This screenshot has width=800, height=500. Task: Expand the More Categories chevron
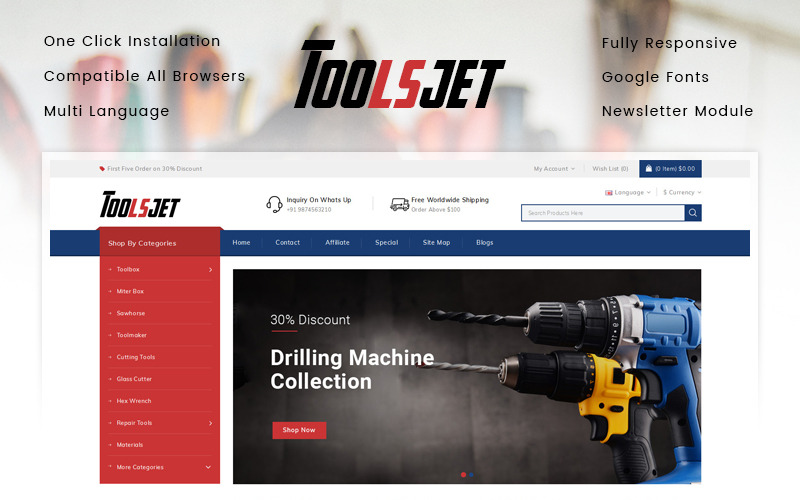point(208,467)
